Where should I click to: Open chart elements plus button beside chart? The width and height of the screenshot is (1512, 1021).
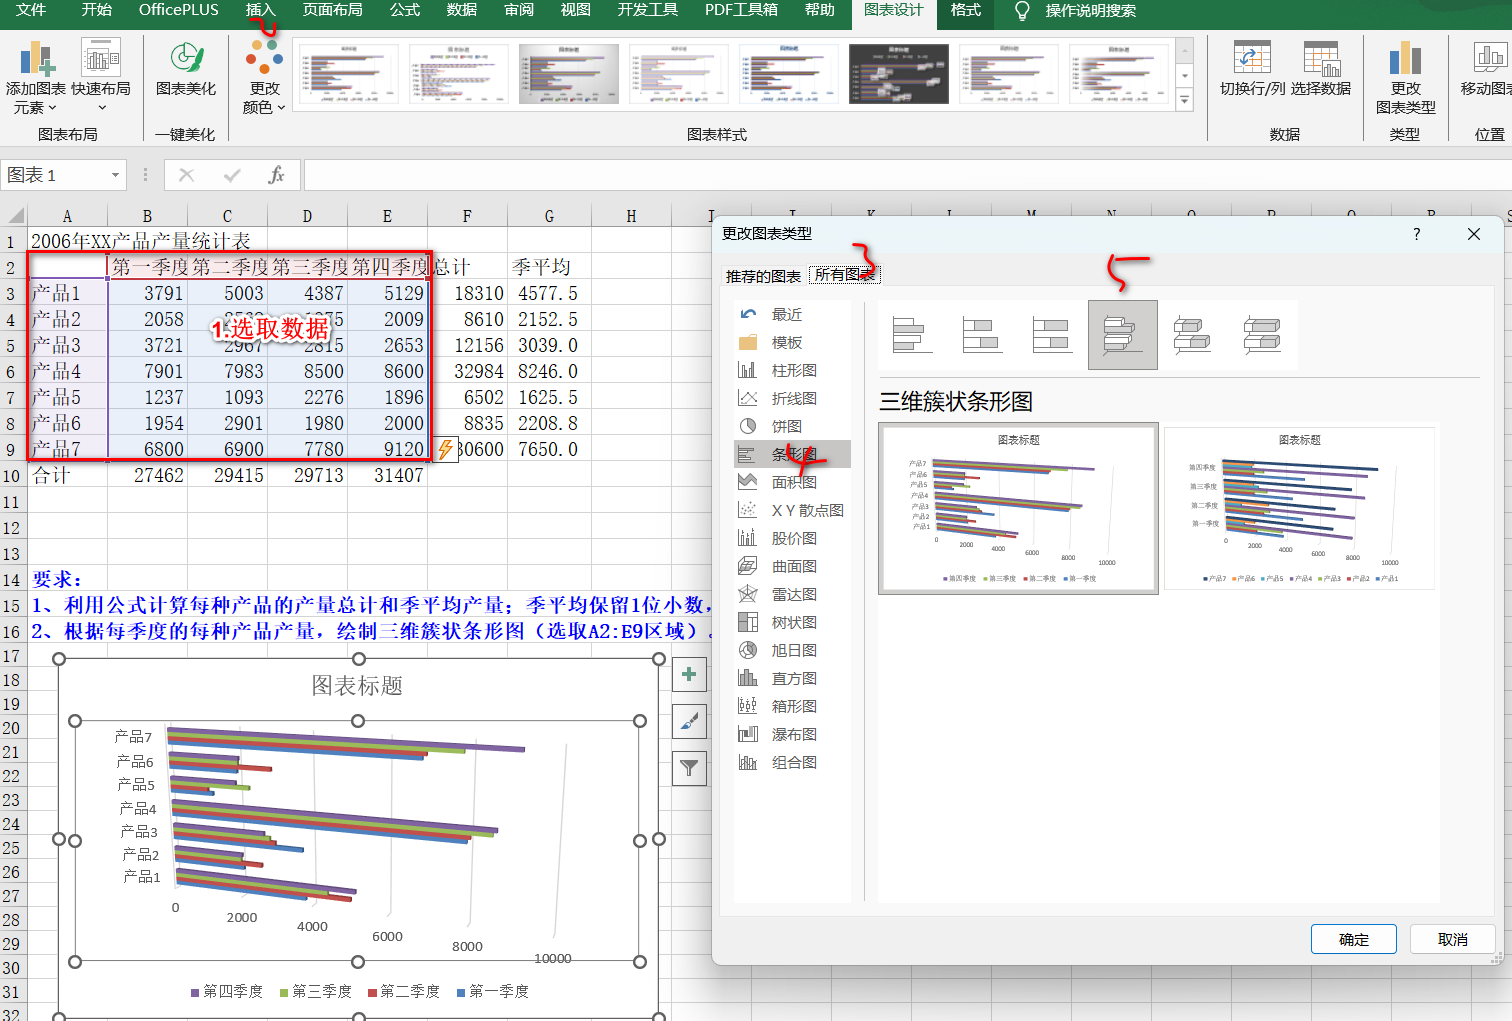point(689,675)
